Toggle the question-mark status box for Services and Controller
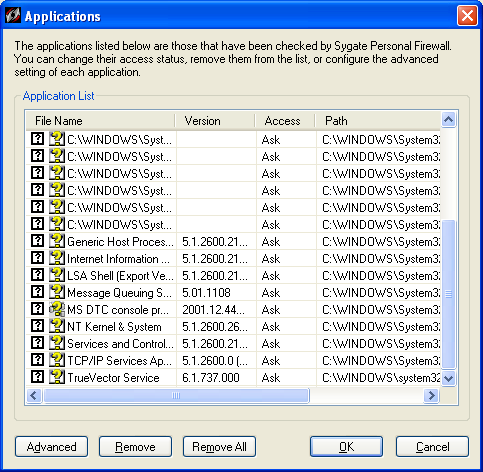 pos(37,342)
